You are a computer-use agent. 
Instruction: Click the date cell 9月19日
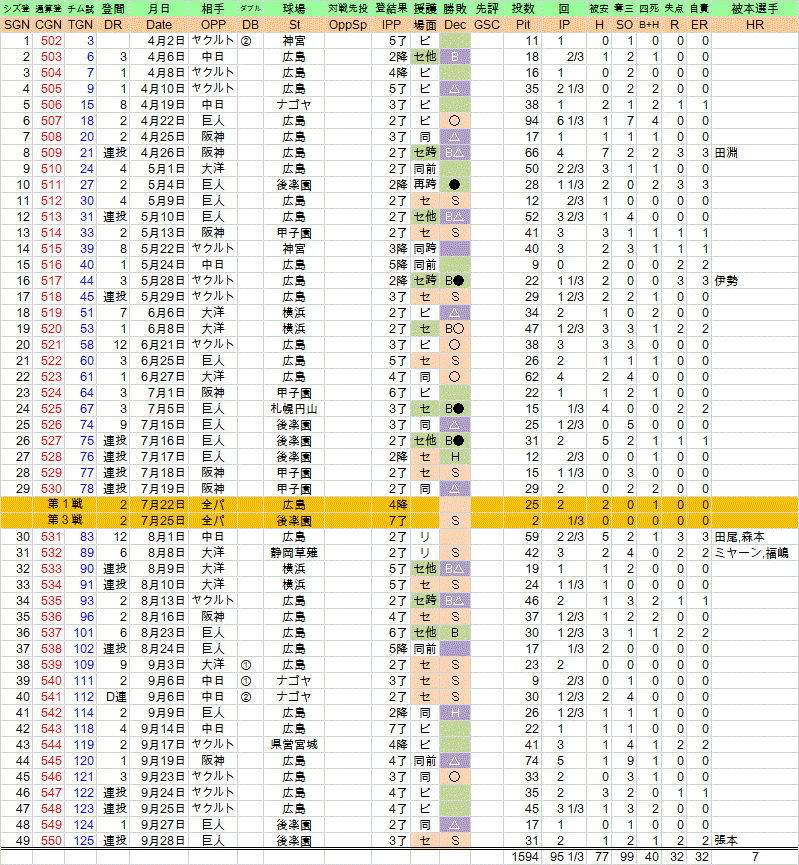(162, 761)
